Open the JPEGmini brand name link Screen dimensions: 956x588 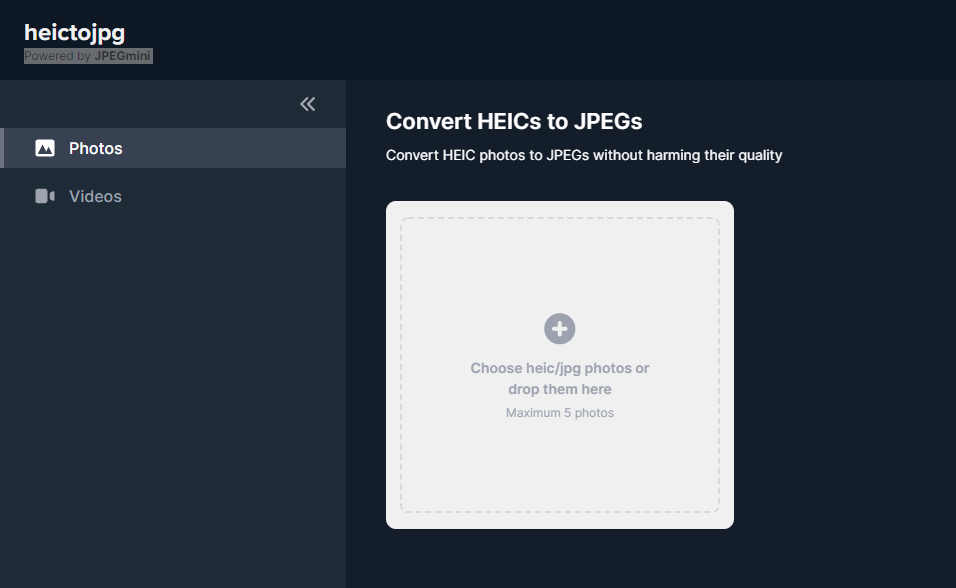point(122,56)
